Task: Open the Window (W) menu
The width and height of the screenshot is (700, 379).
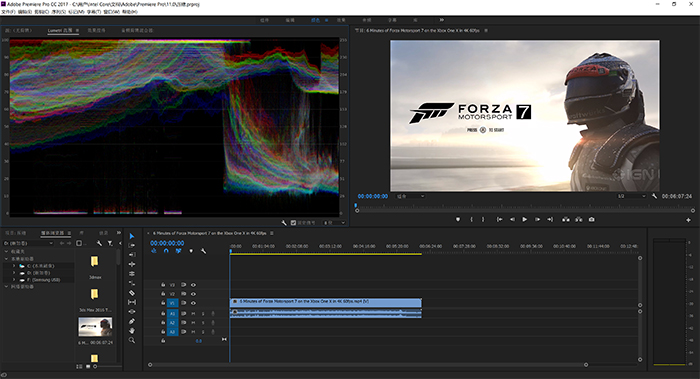Action: coord(112,12)
